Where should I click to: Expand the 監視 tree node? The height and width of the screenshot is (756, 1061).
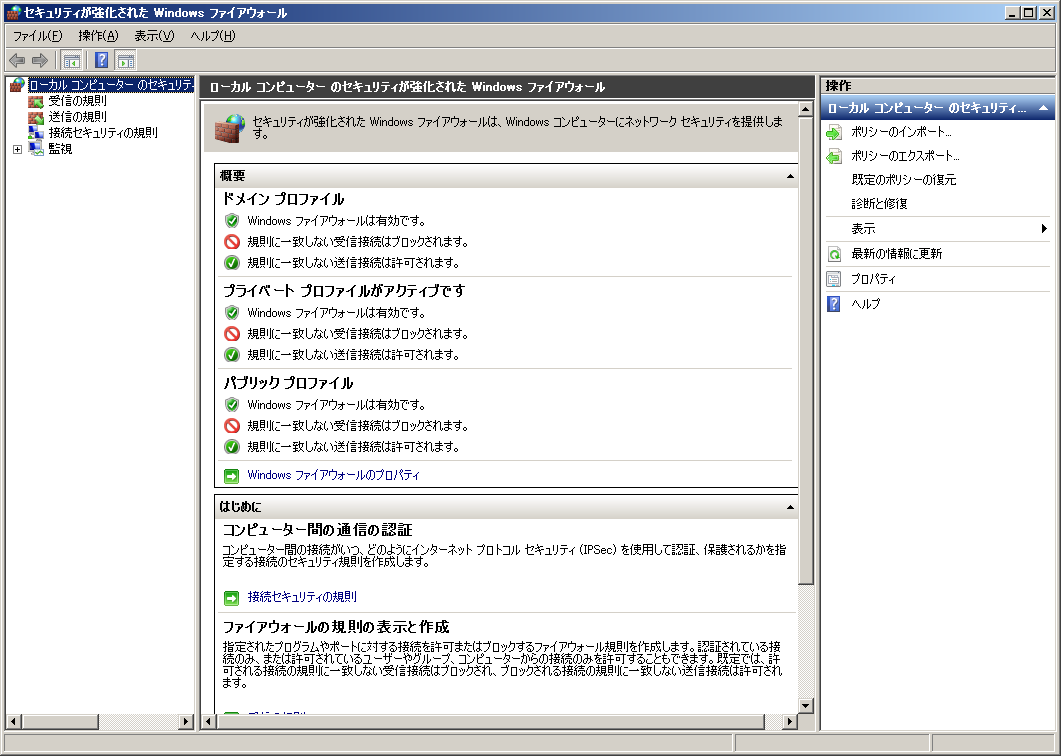coord(18,150)
